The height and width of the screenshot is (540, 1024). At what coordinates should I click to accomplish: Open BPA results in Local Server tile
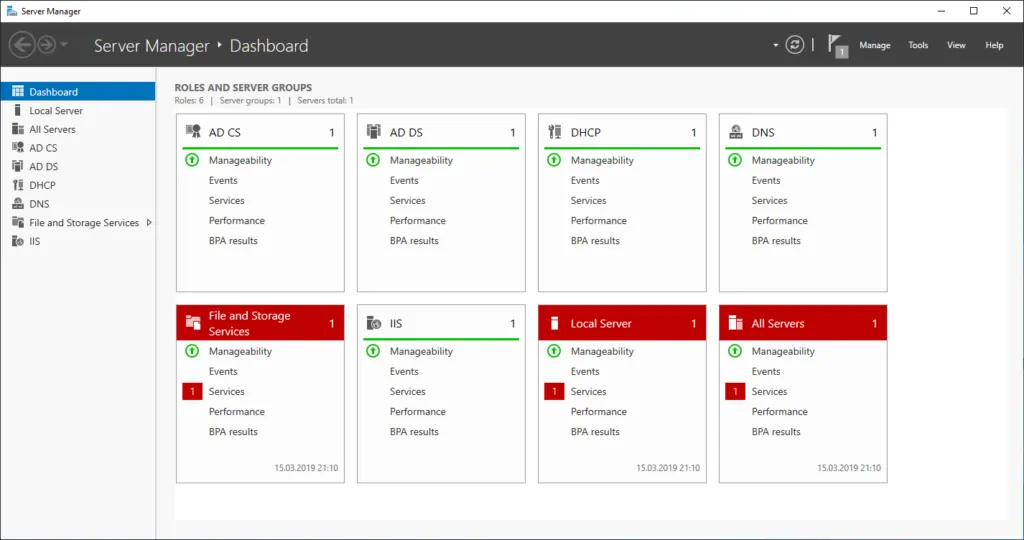point(595,432)
